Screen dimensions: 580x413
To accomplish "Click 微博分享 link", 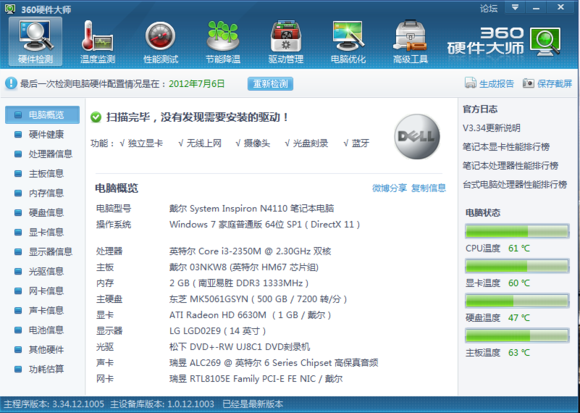I will [x=390, y=188].
